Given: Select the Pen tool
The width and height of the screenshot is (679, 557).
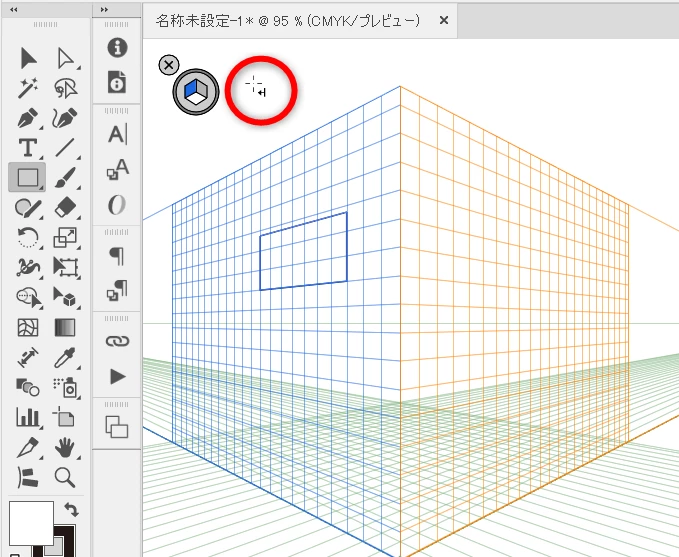Looking at the screenshot, I should [x=28, y=118].
